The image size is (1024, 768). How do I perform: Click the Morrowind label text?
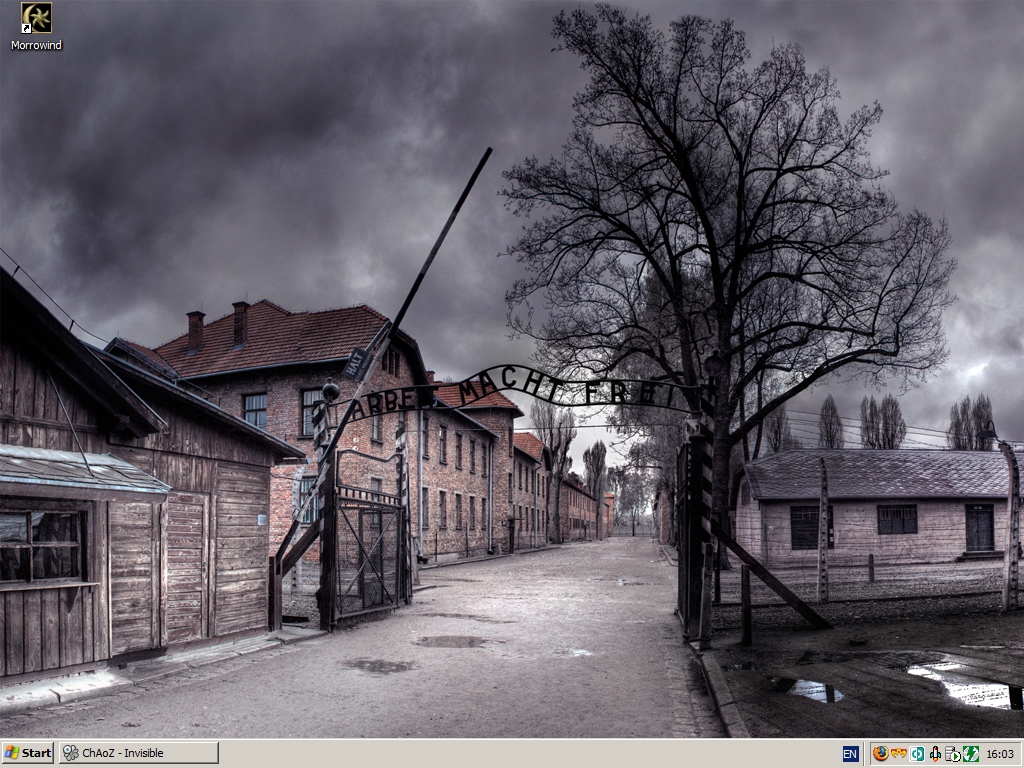36,45
